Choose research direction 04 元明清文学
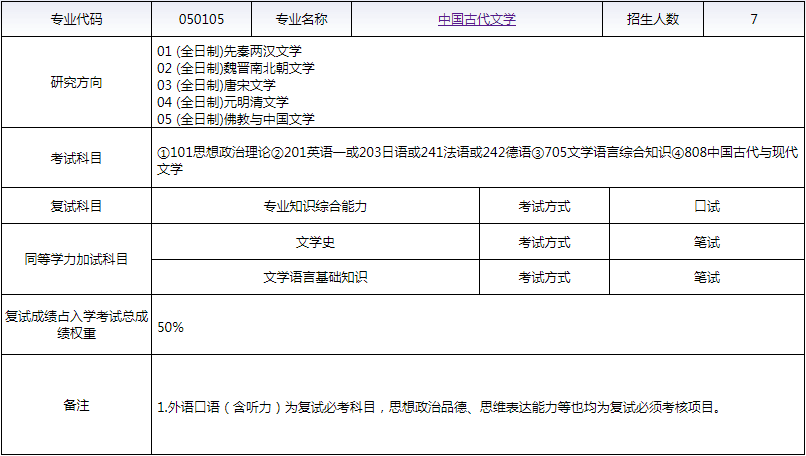The height and width of the screenshot is (456, 806). tap(223, 102)
